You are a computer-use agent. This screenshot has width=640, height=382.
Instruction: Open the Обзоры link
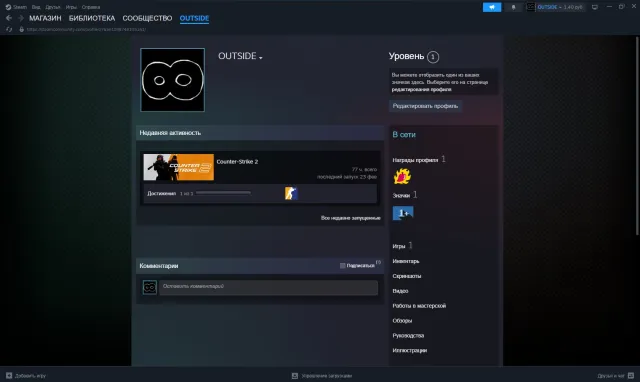402,321
